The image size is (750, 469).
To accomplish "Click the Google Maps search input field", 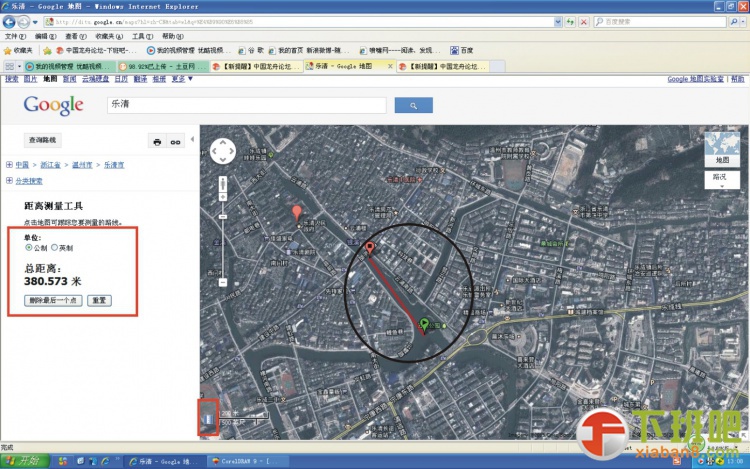I will (x=246, y=105).
